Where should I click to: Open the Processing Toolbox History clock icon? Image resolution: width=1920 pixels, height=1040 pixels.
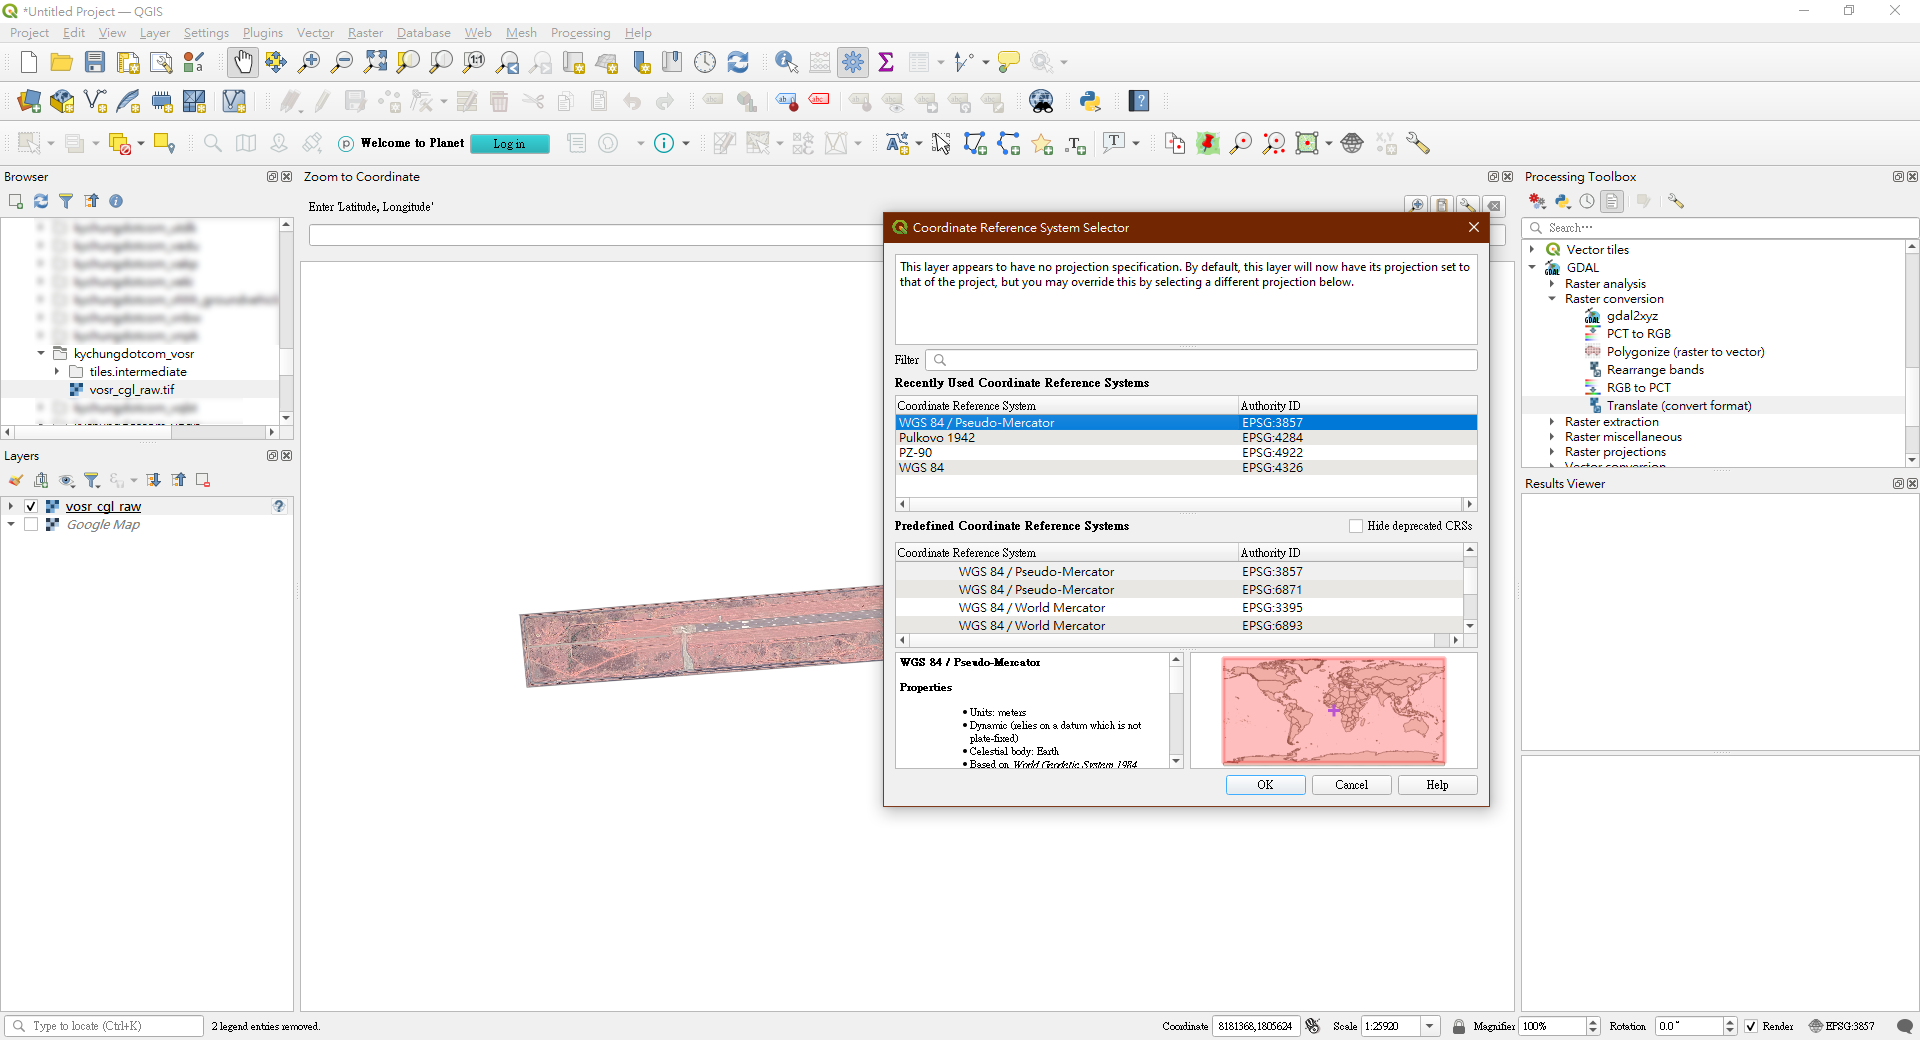point(1587,201)
